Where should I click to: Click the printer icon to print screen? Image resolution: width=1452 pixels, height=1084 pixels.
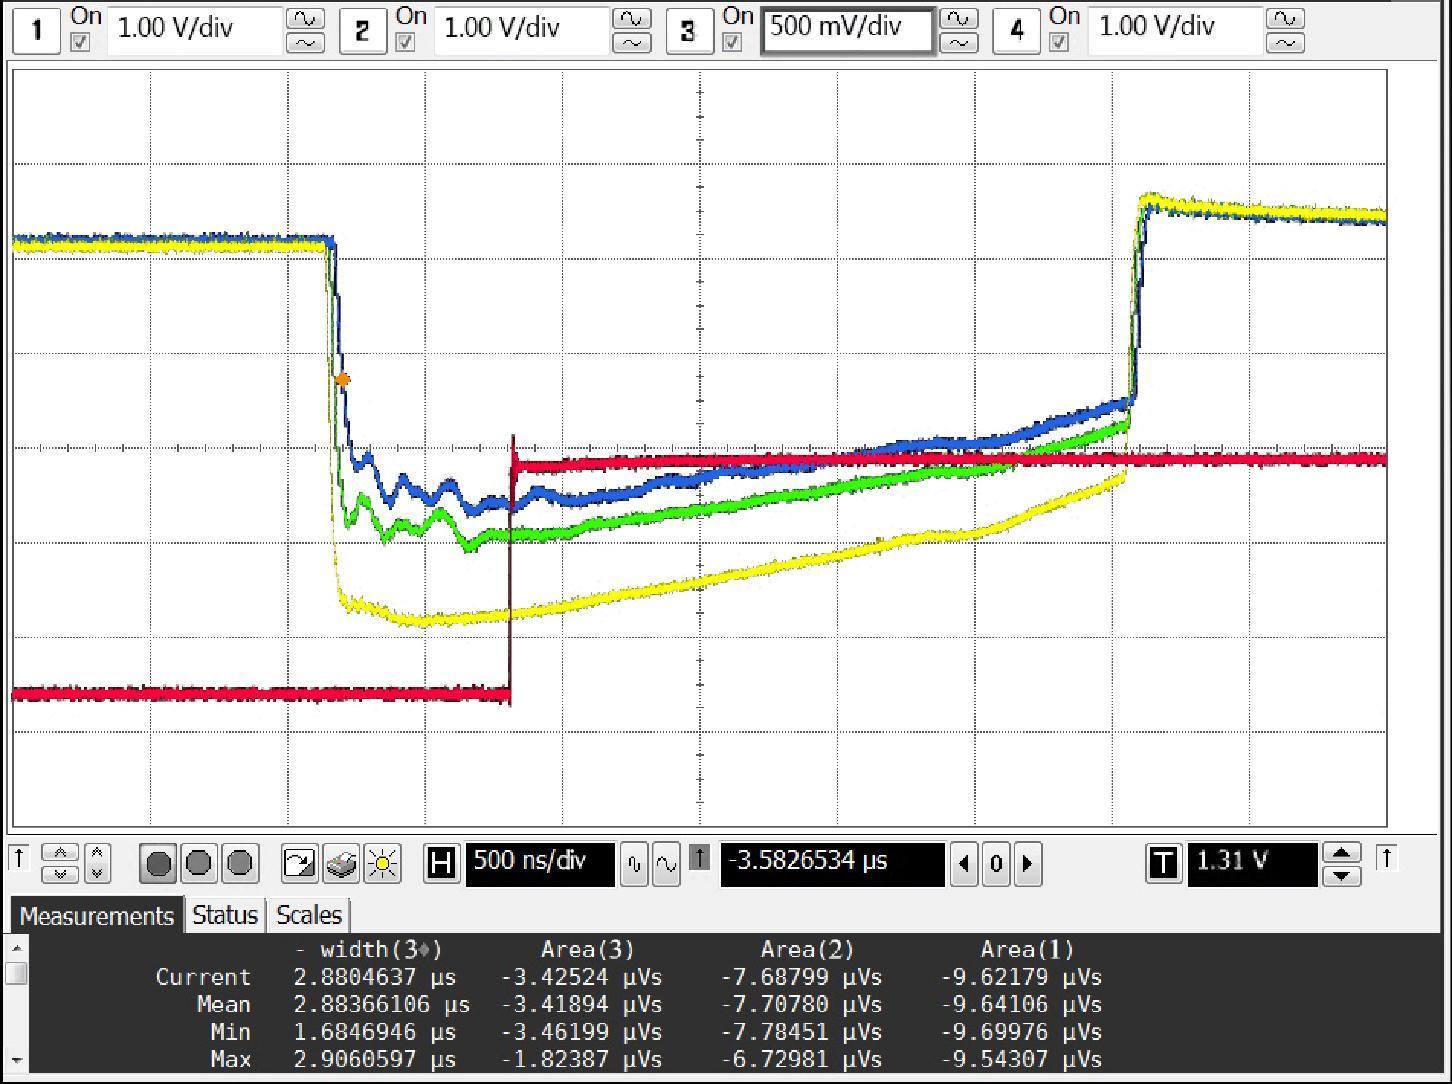tap(340, 863)
